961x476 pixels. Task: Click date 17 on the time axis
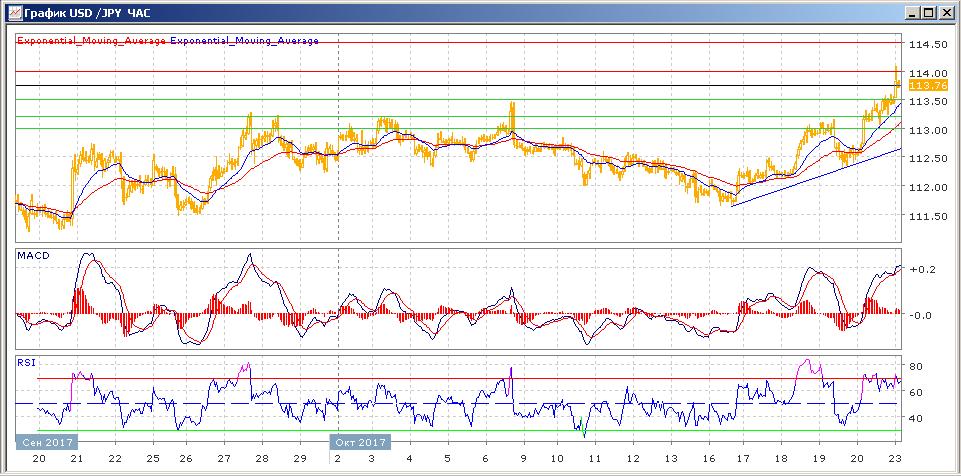point(746,457)
